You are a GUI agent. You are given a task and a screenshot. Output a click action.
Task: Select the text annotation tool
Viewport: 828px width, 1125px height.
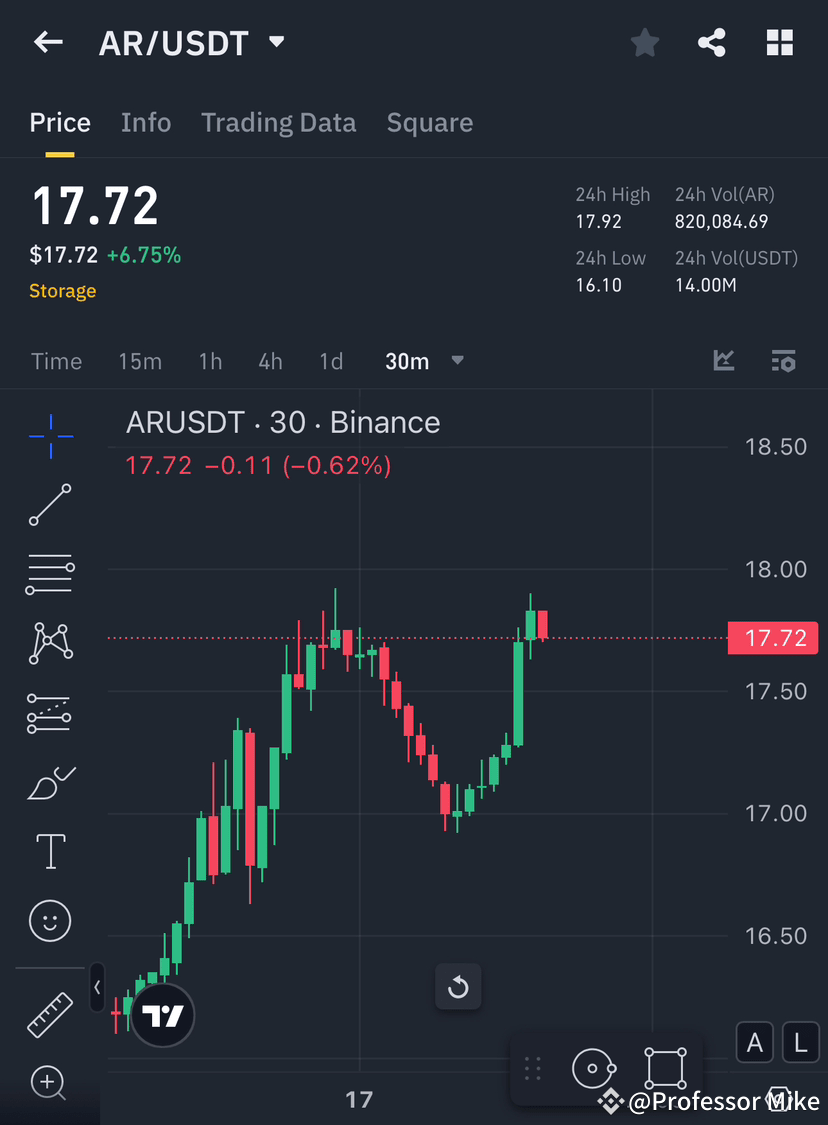click(50, 851)
